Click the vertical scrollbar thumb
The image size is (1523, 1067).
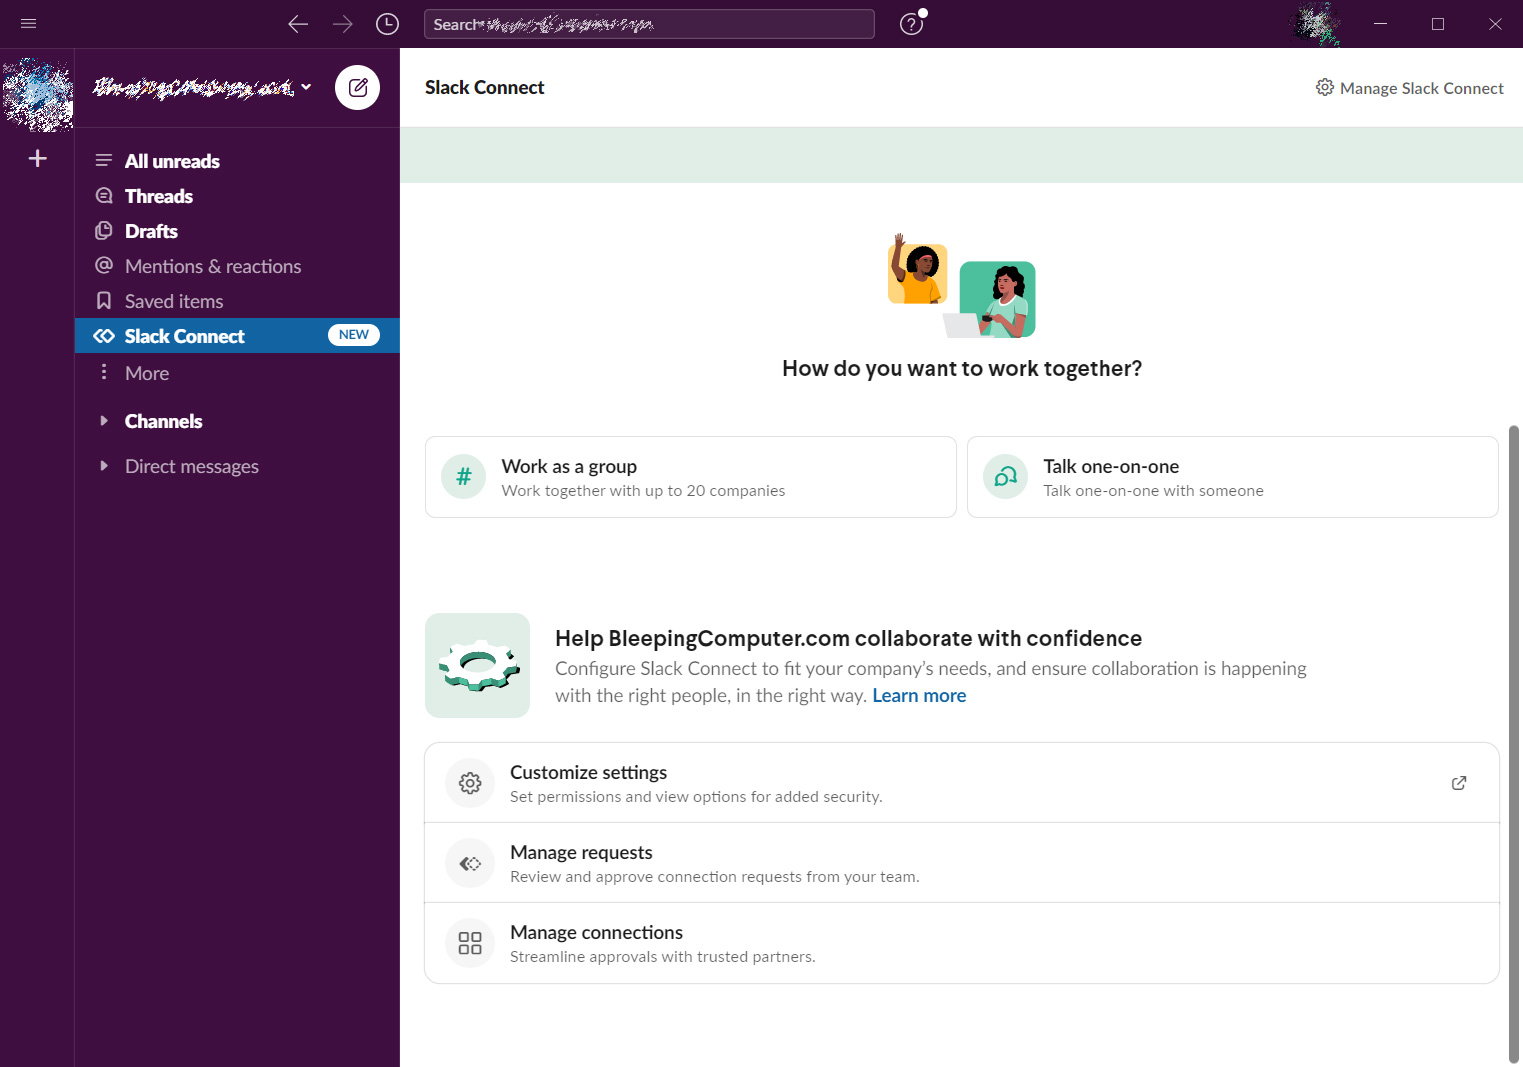(1514, 744)
